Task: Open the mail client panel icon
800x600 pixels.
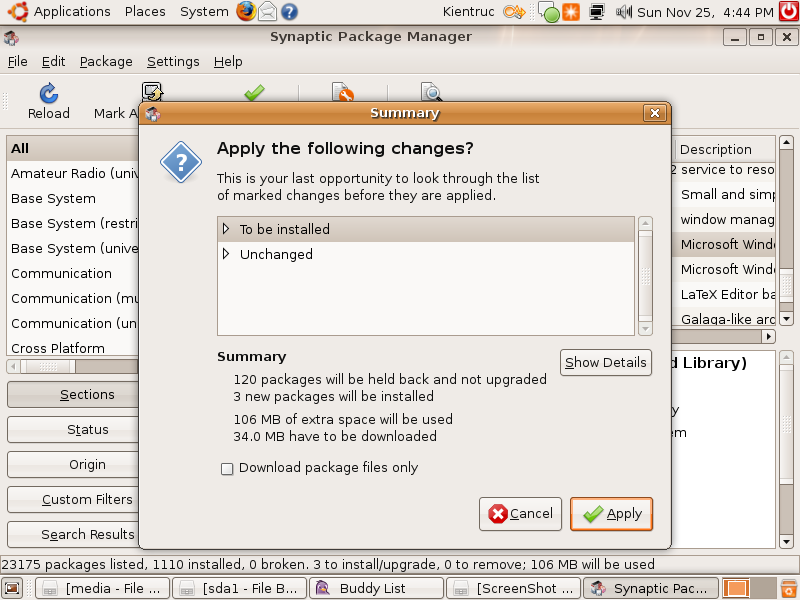Action: (x=267, y=12)
